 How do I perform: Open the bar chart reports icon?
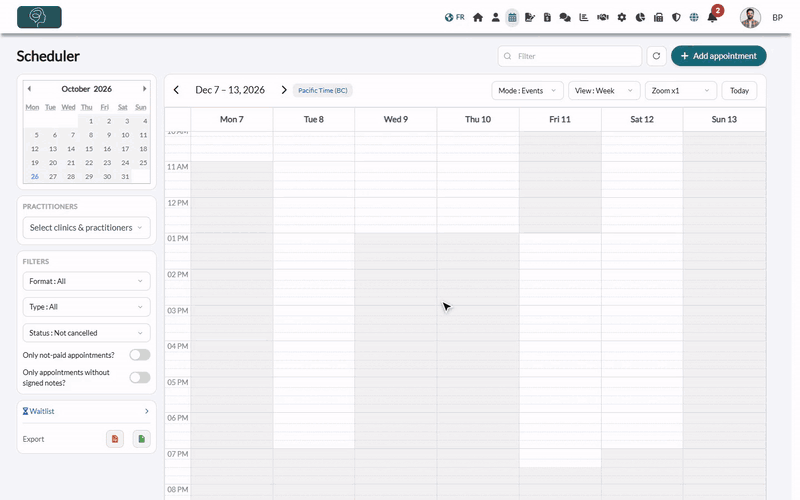584,17
